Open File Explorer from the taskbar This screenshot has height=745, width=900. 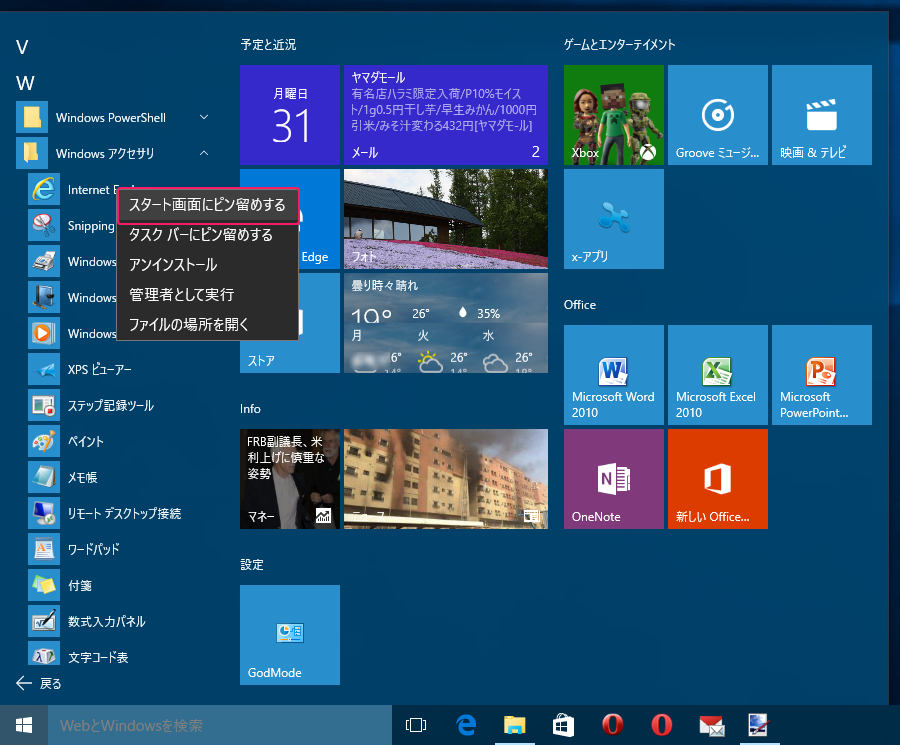[x=515, y=725]
